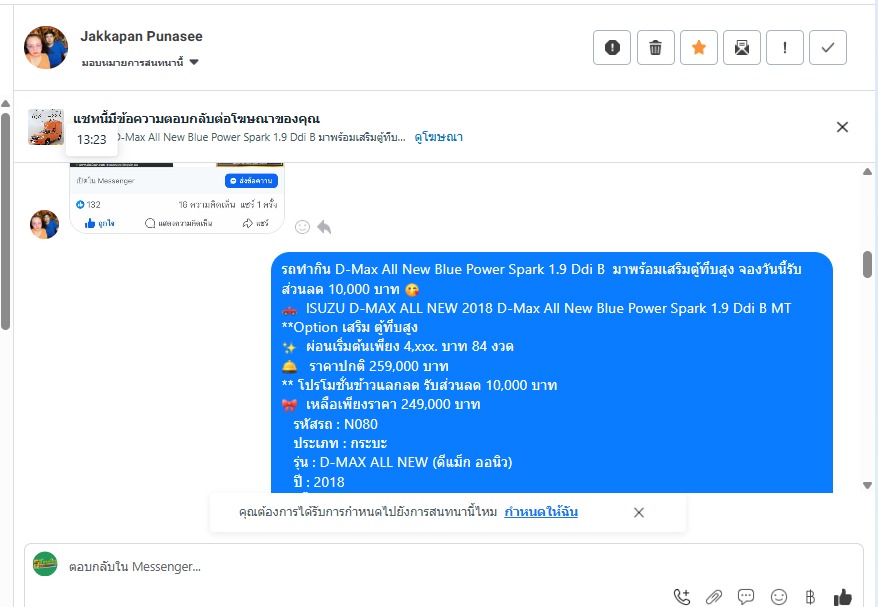The width and height of the screenshot is (878, 607).
Task: Click the กำหนดให้ฉัน link
Action: (x=541, y=512)
